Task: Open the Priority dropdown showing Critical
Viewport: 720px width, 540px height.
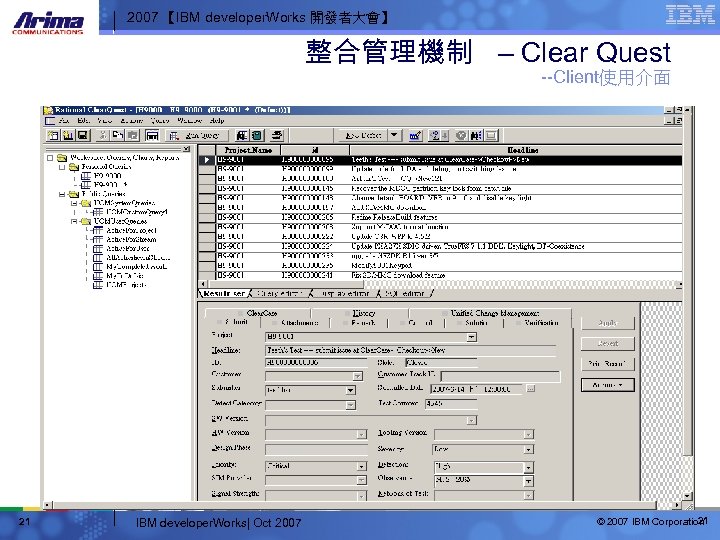Action: tap(361, 467)
